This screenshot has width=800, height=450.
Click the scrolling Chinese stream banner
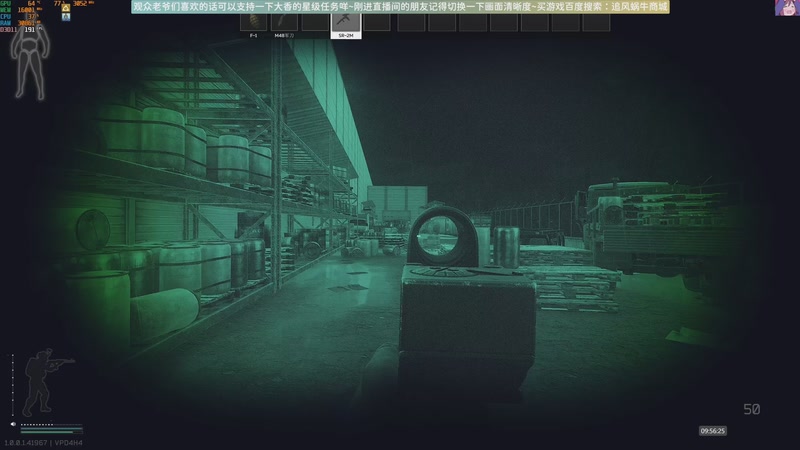tap(401, 7)
